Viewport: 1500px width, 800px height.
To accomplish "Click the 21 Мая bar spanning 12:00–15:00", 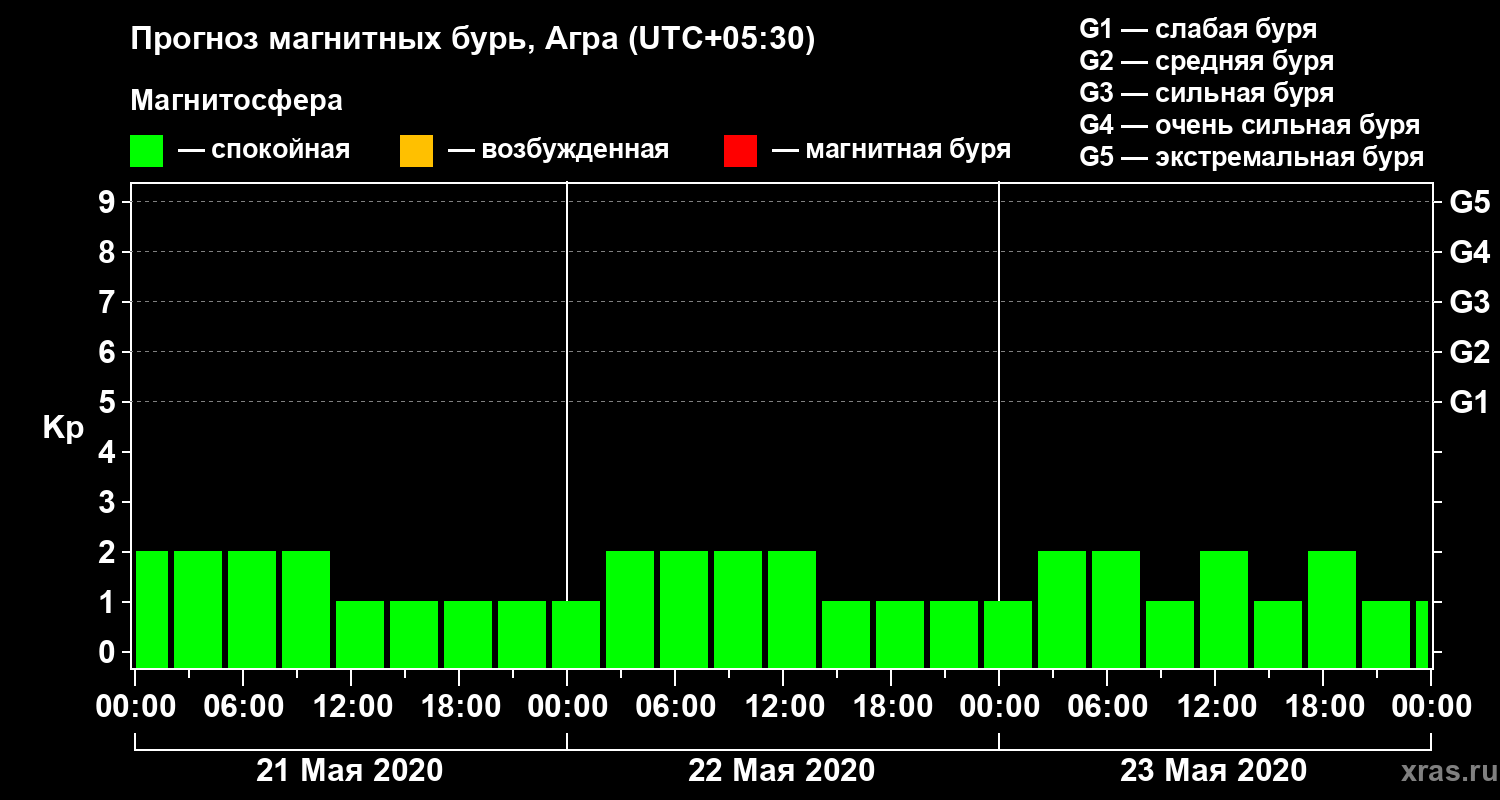I will [x=360, y=634].
